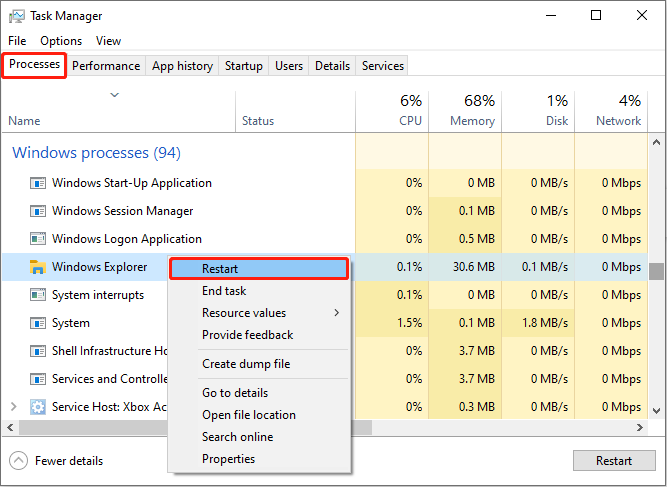667x487 pixels.
Task: Switch to the App history tab
Action: click(x=182, y=66)
